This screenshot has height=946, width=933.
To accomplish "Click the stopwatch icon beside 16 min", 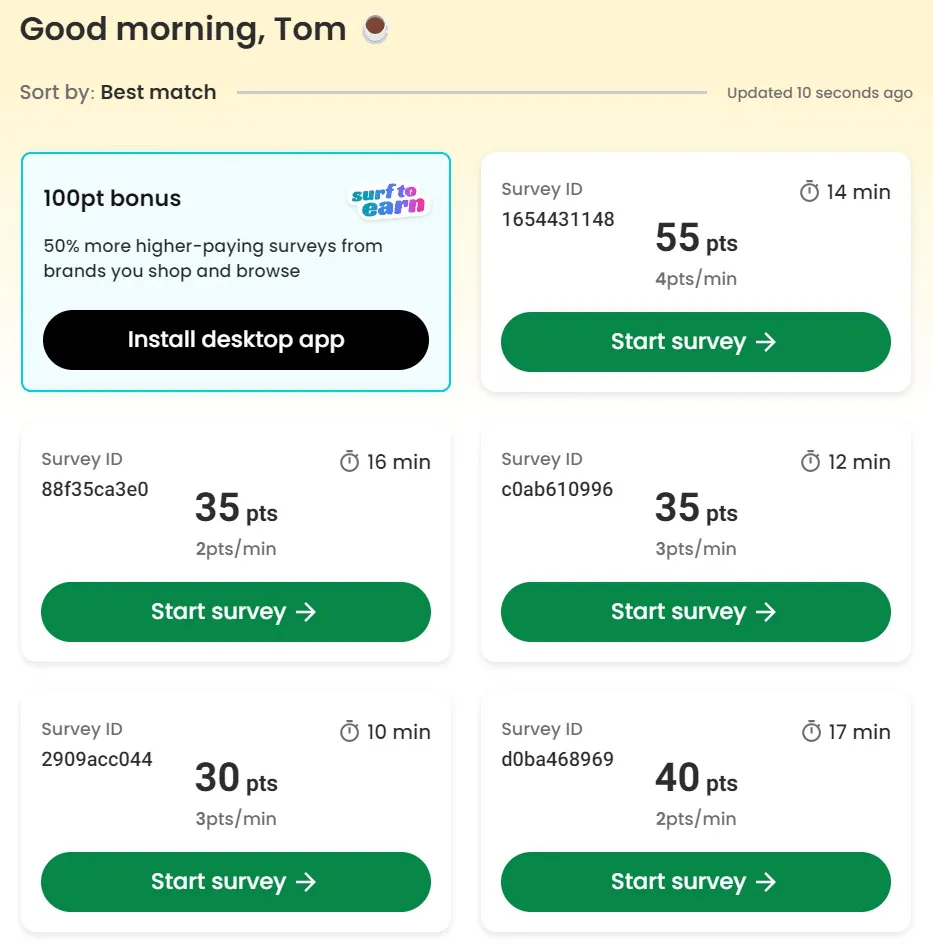I will point(350,462).
